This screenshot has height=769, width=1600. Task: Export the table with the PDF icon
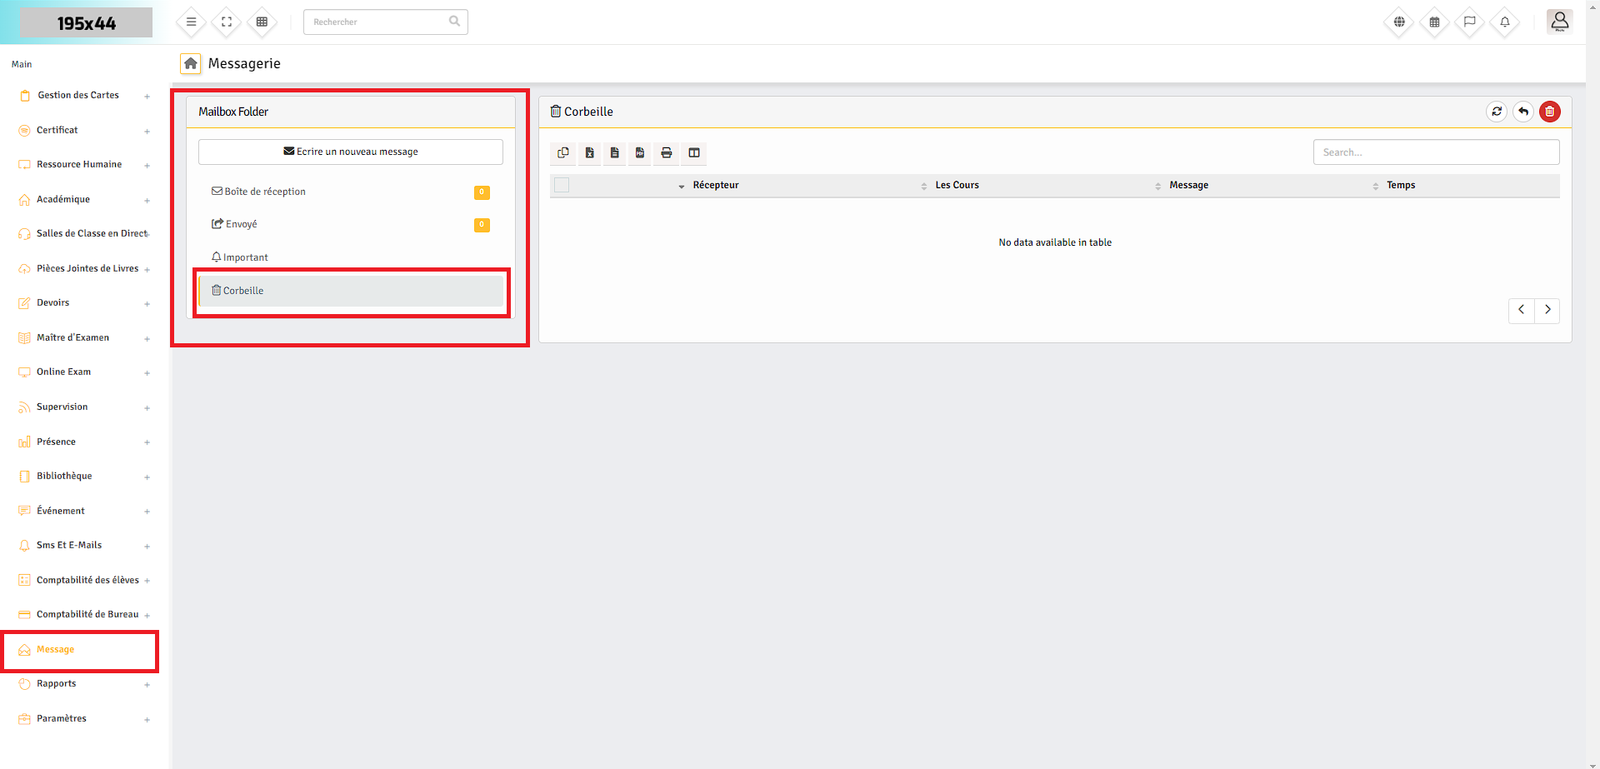pyautogui.click(x=640, y=153)
